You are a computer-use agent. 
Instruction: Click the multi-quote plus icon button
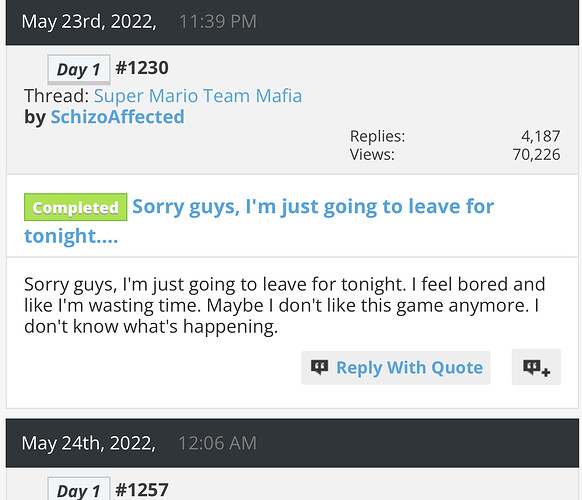(536, 367)
